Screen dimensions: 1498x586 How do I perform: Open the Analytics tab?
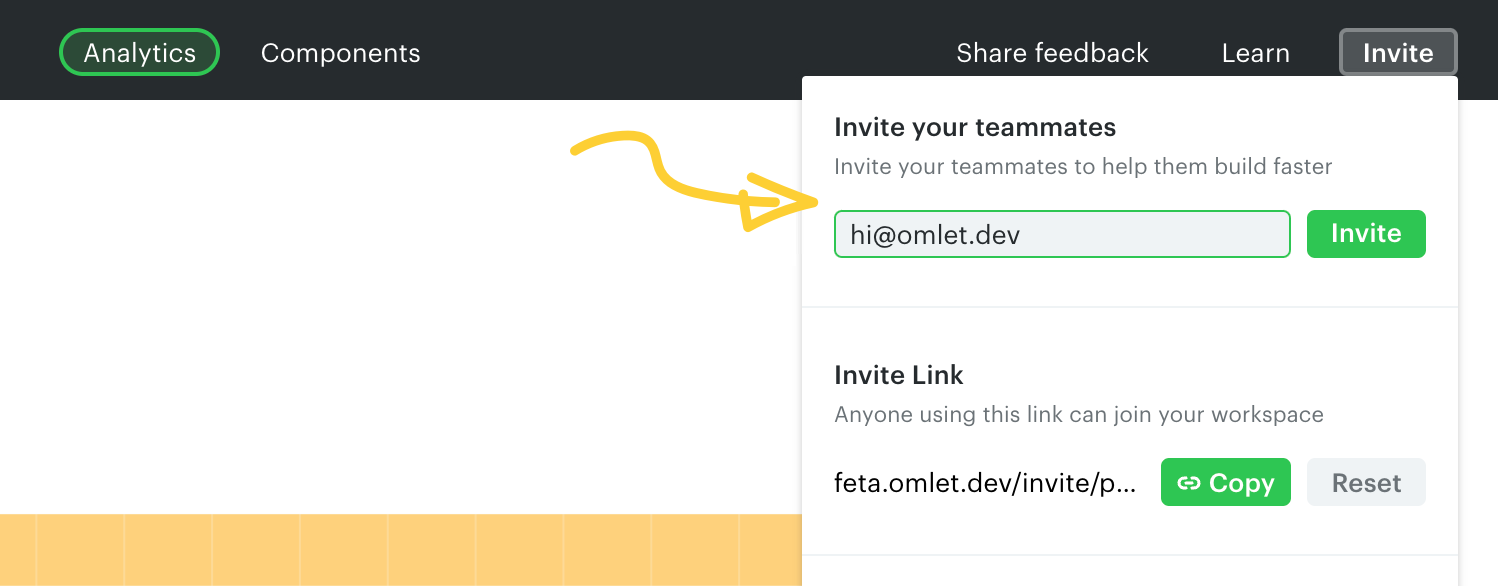pyautogui.click(x=139, y=53)
